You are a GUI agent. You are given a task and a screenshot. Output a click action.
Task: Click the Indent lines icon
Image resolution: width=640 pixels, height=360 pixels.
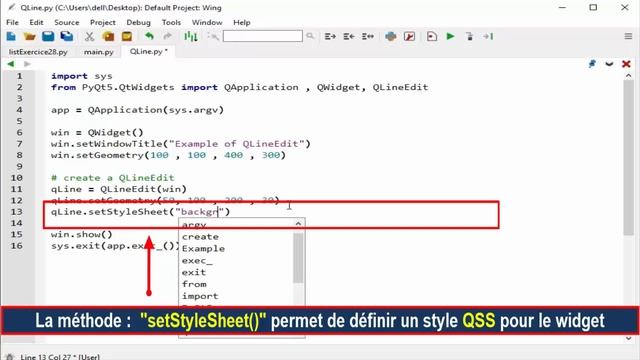(330, 37)
